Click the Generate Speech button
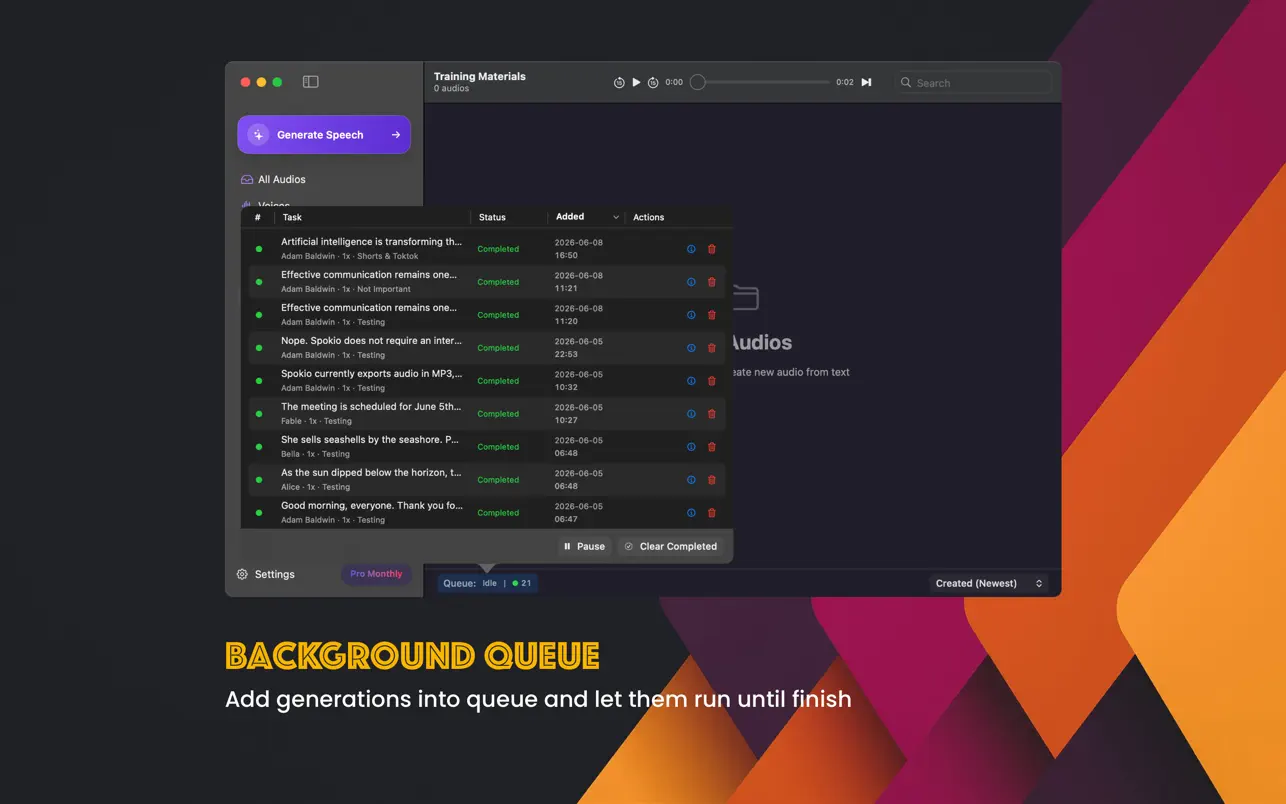 pos(324,135)
